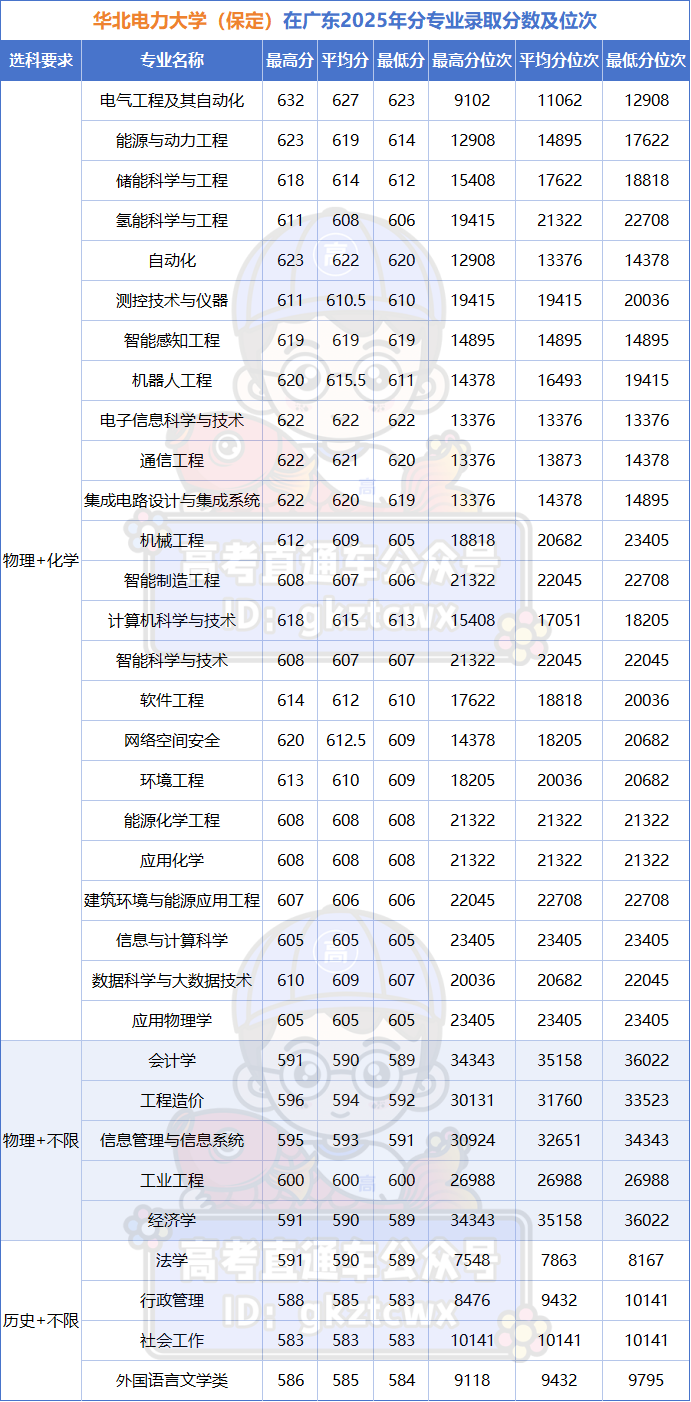Click the highest rank 30131 for 工程造价
Screen dimensions: 691x1402
(x=472, y=1100)
